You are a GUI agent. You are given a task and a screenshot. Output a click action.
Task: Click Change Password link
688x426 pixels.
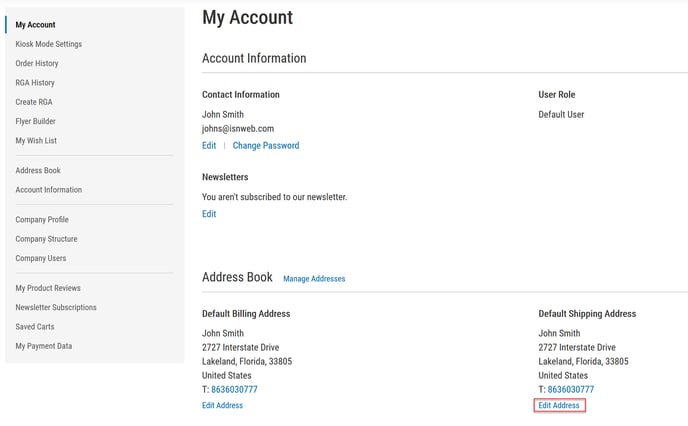(265, 146)
